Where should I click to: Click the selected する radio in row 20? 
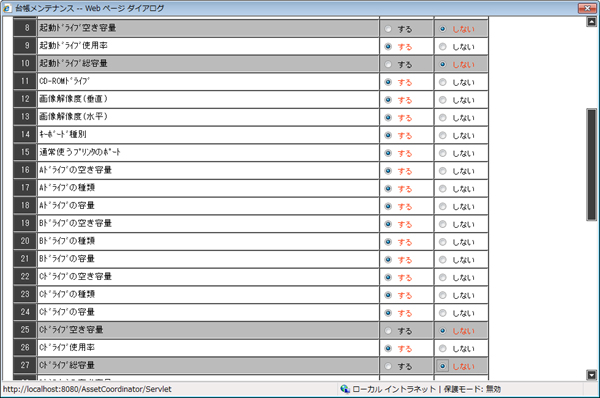click(388, 242)
